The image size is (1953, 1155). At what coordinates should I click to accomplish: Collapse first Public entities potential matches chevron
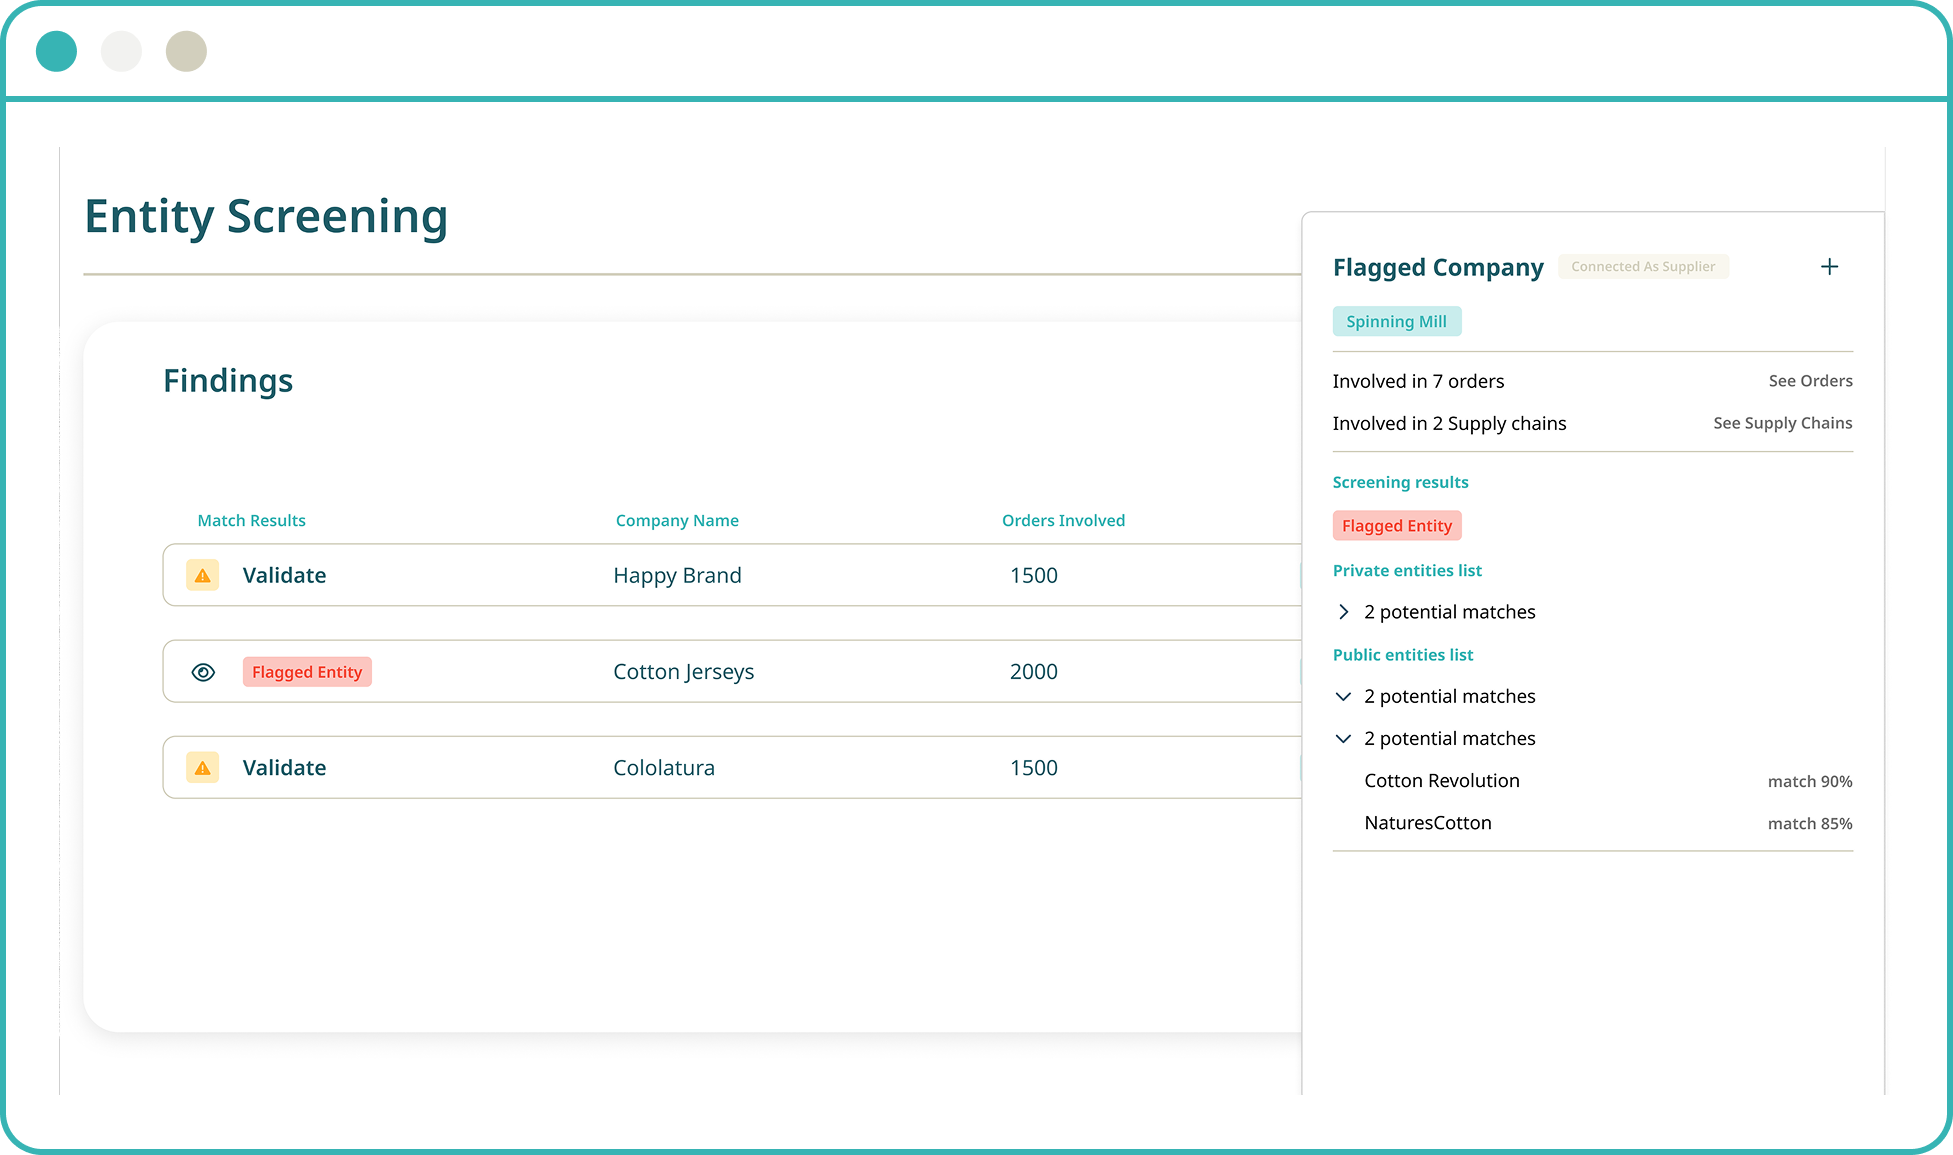(1343, 697)
